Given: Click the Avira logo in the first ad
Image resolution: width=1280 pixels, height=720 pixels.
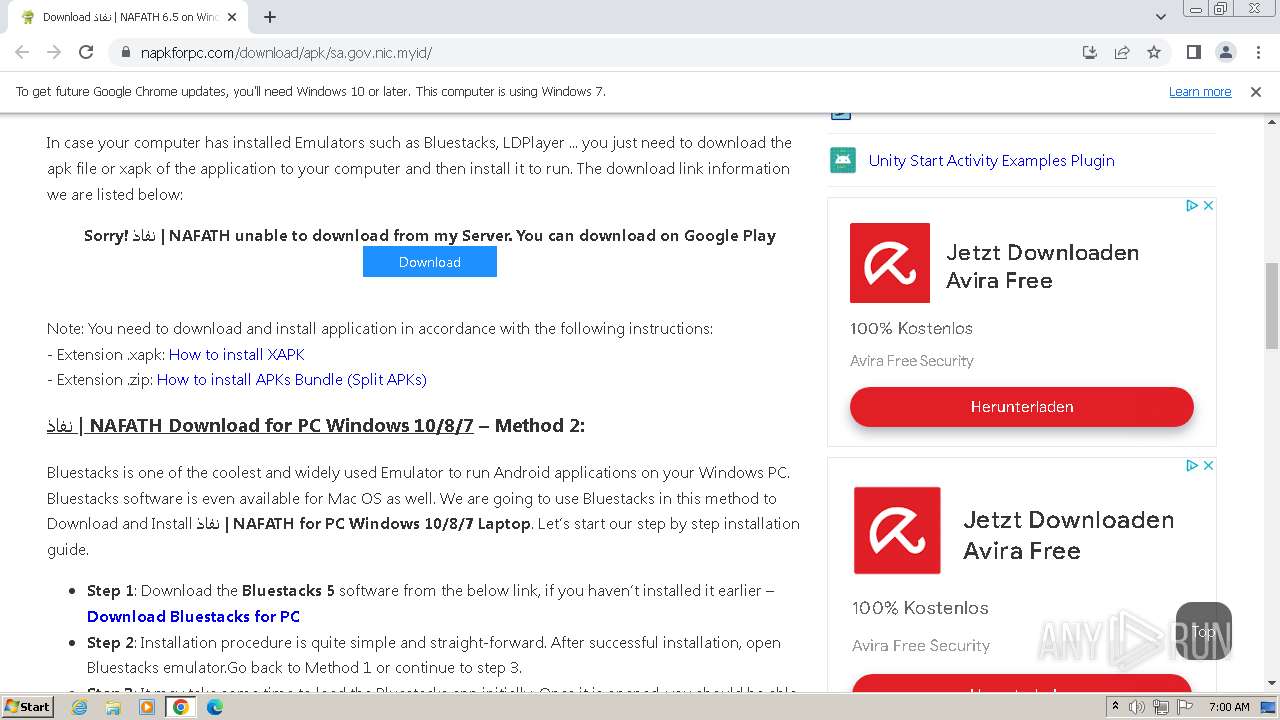Looking at the screenshot, I should (890, 263).
